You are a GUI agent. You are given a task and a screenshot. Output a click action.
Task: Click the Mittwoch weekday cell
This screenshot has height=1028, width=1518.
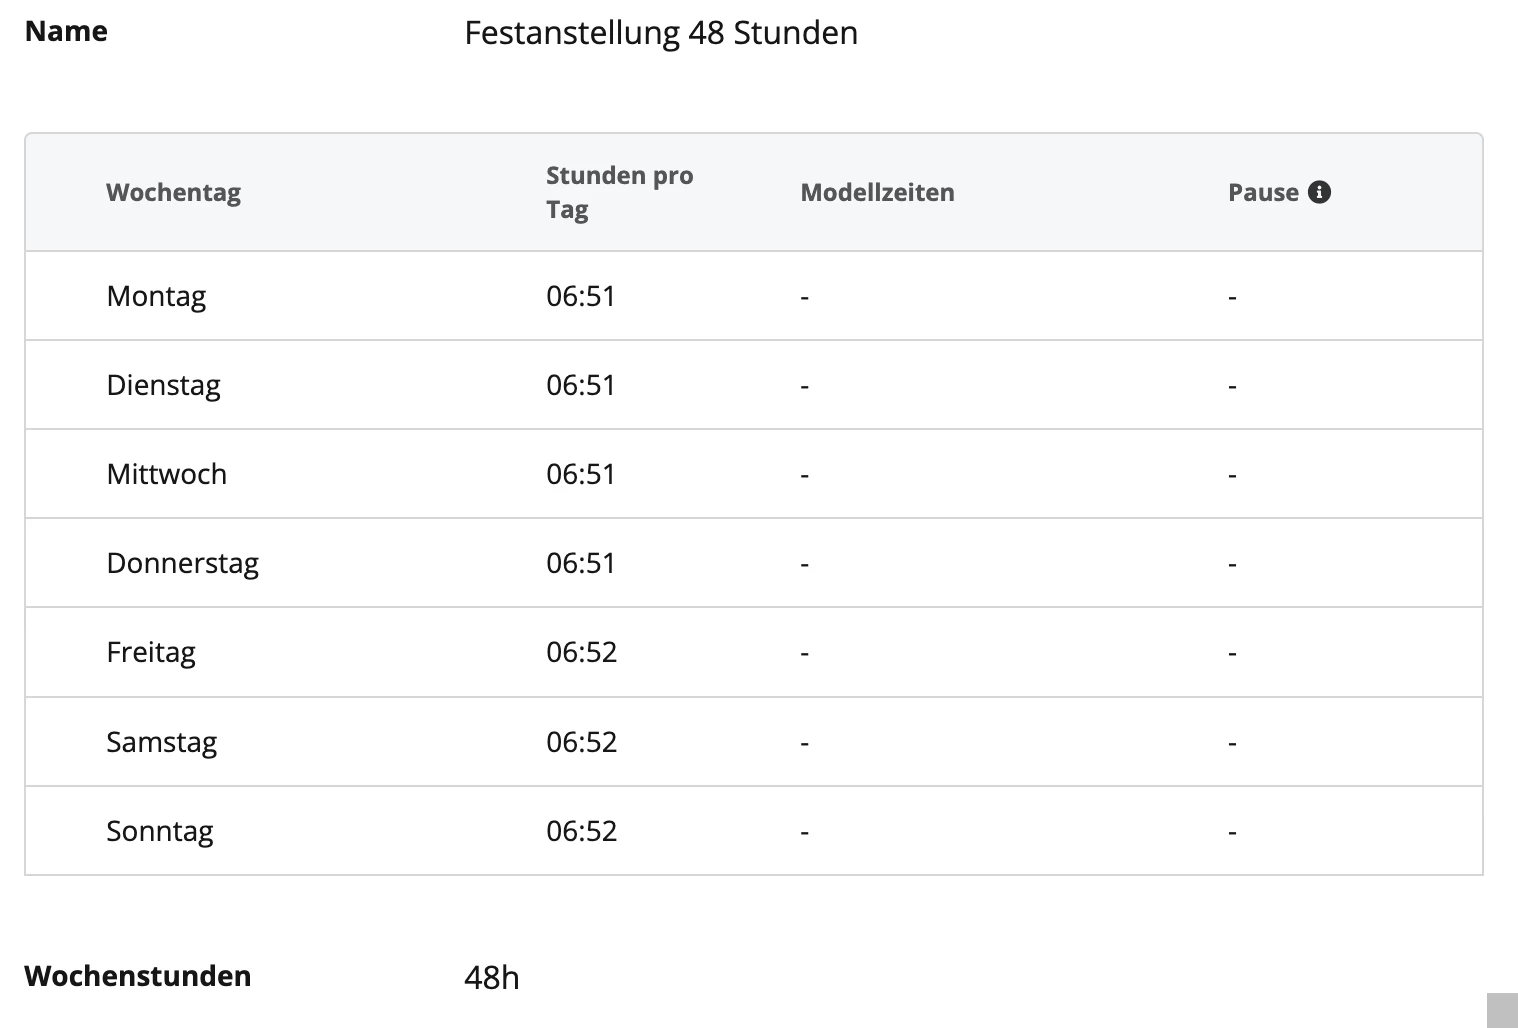(166, 474)
